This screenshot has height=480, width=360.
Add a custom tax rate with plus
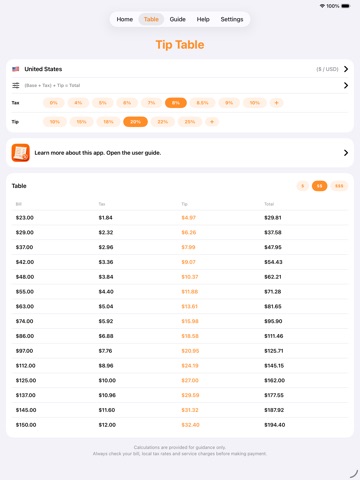pos(276,103)
